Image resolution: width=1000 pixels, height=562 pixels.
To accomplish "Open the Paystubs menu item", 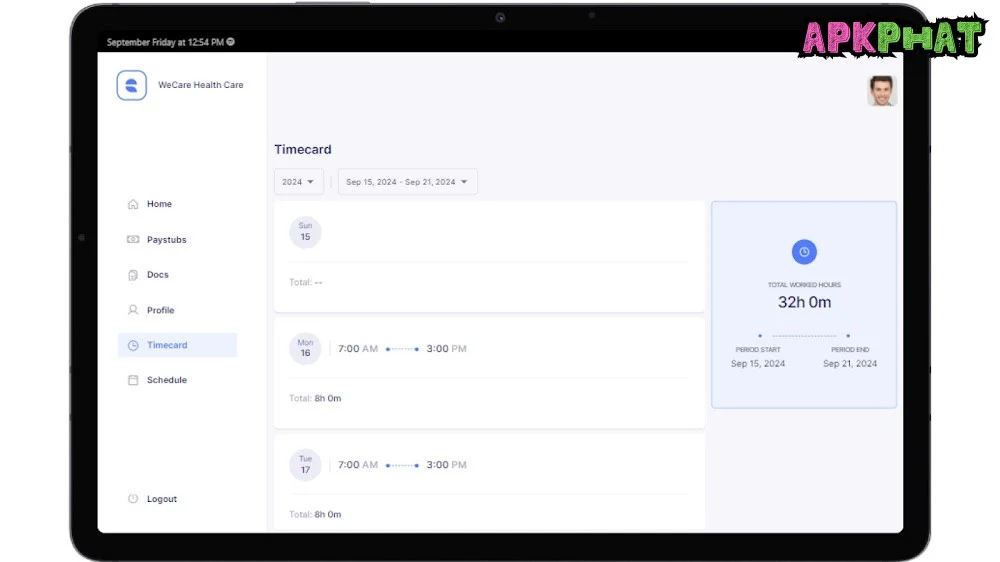I will click(166, 240).
